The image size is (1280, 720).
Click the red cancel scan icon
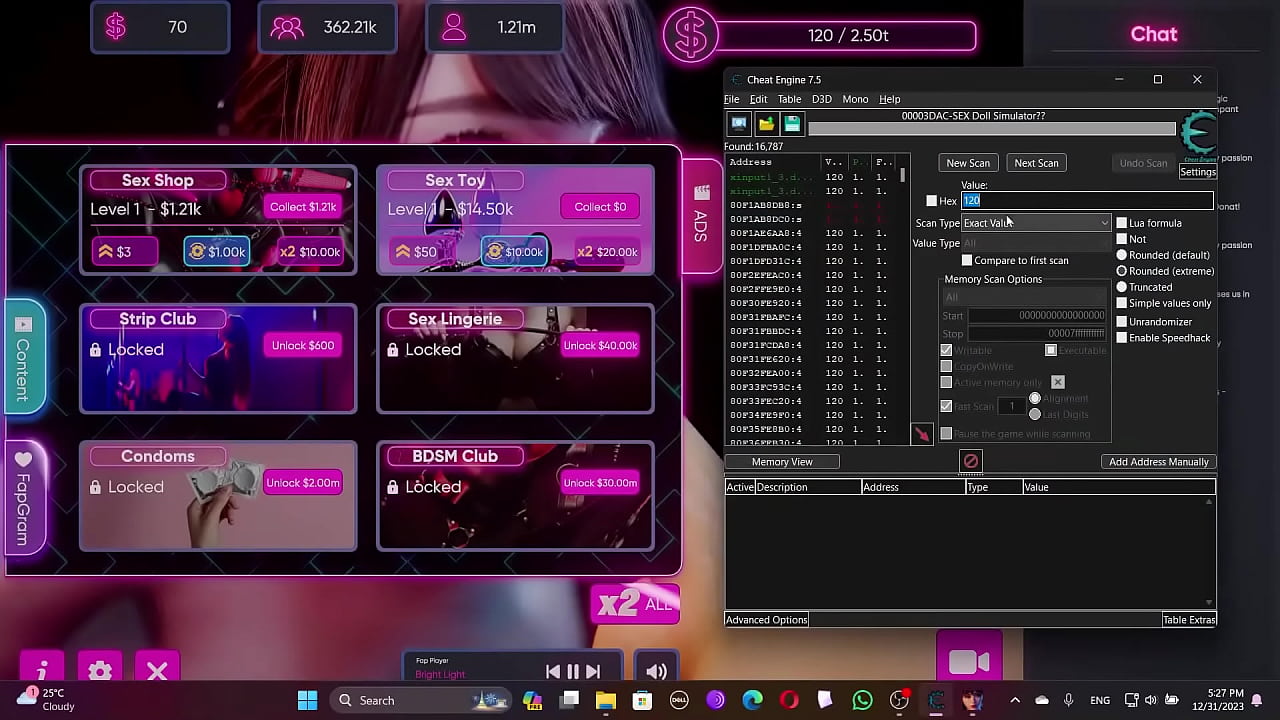tap(970, 460)
